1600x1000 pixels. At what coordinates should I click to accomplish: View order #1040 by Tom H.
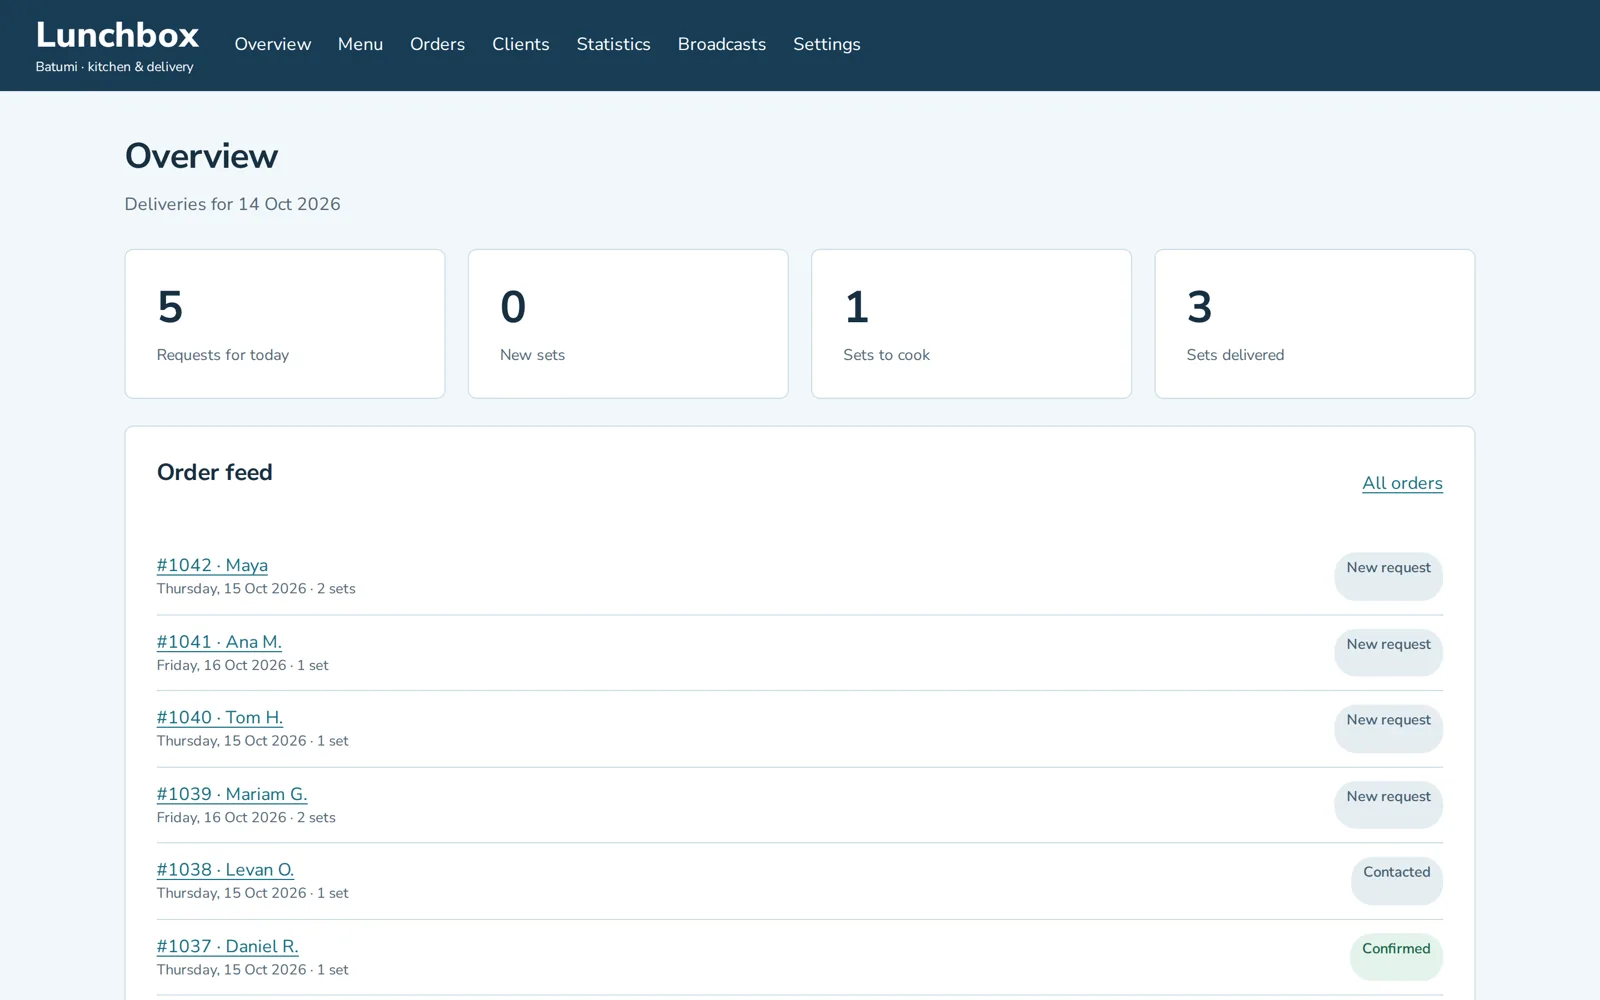pos(220,717)
